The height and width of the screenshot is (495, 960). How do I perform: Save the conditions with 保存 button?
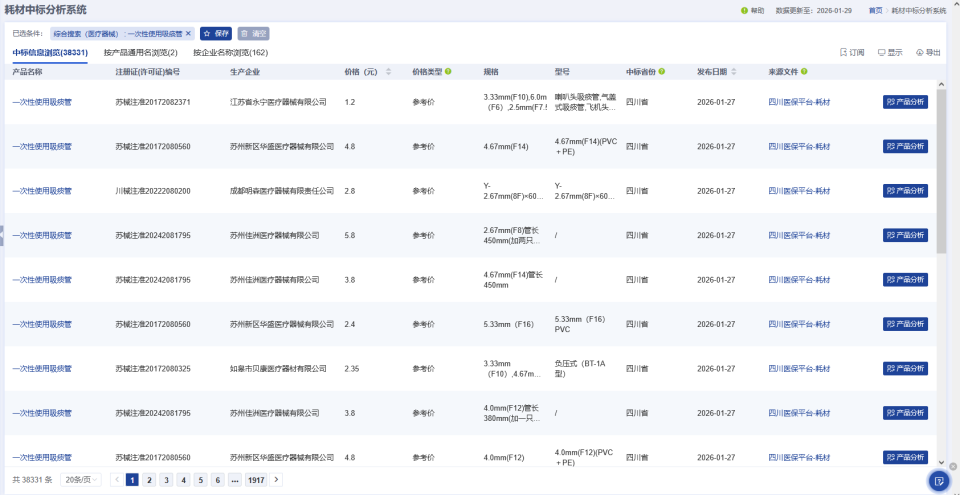click(216, 34)
